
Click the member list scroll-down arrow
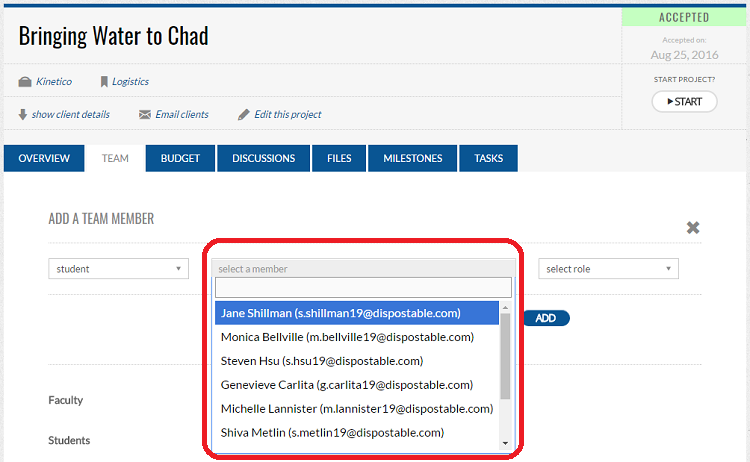pyautogui.click(x=505, y=443)
